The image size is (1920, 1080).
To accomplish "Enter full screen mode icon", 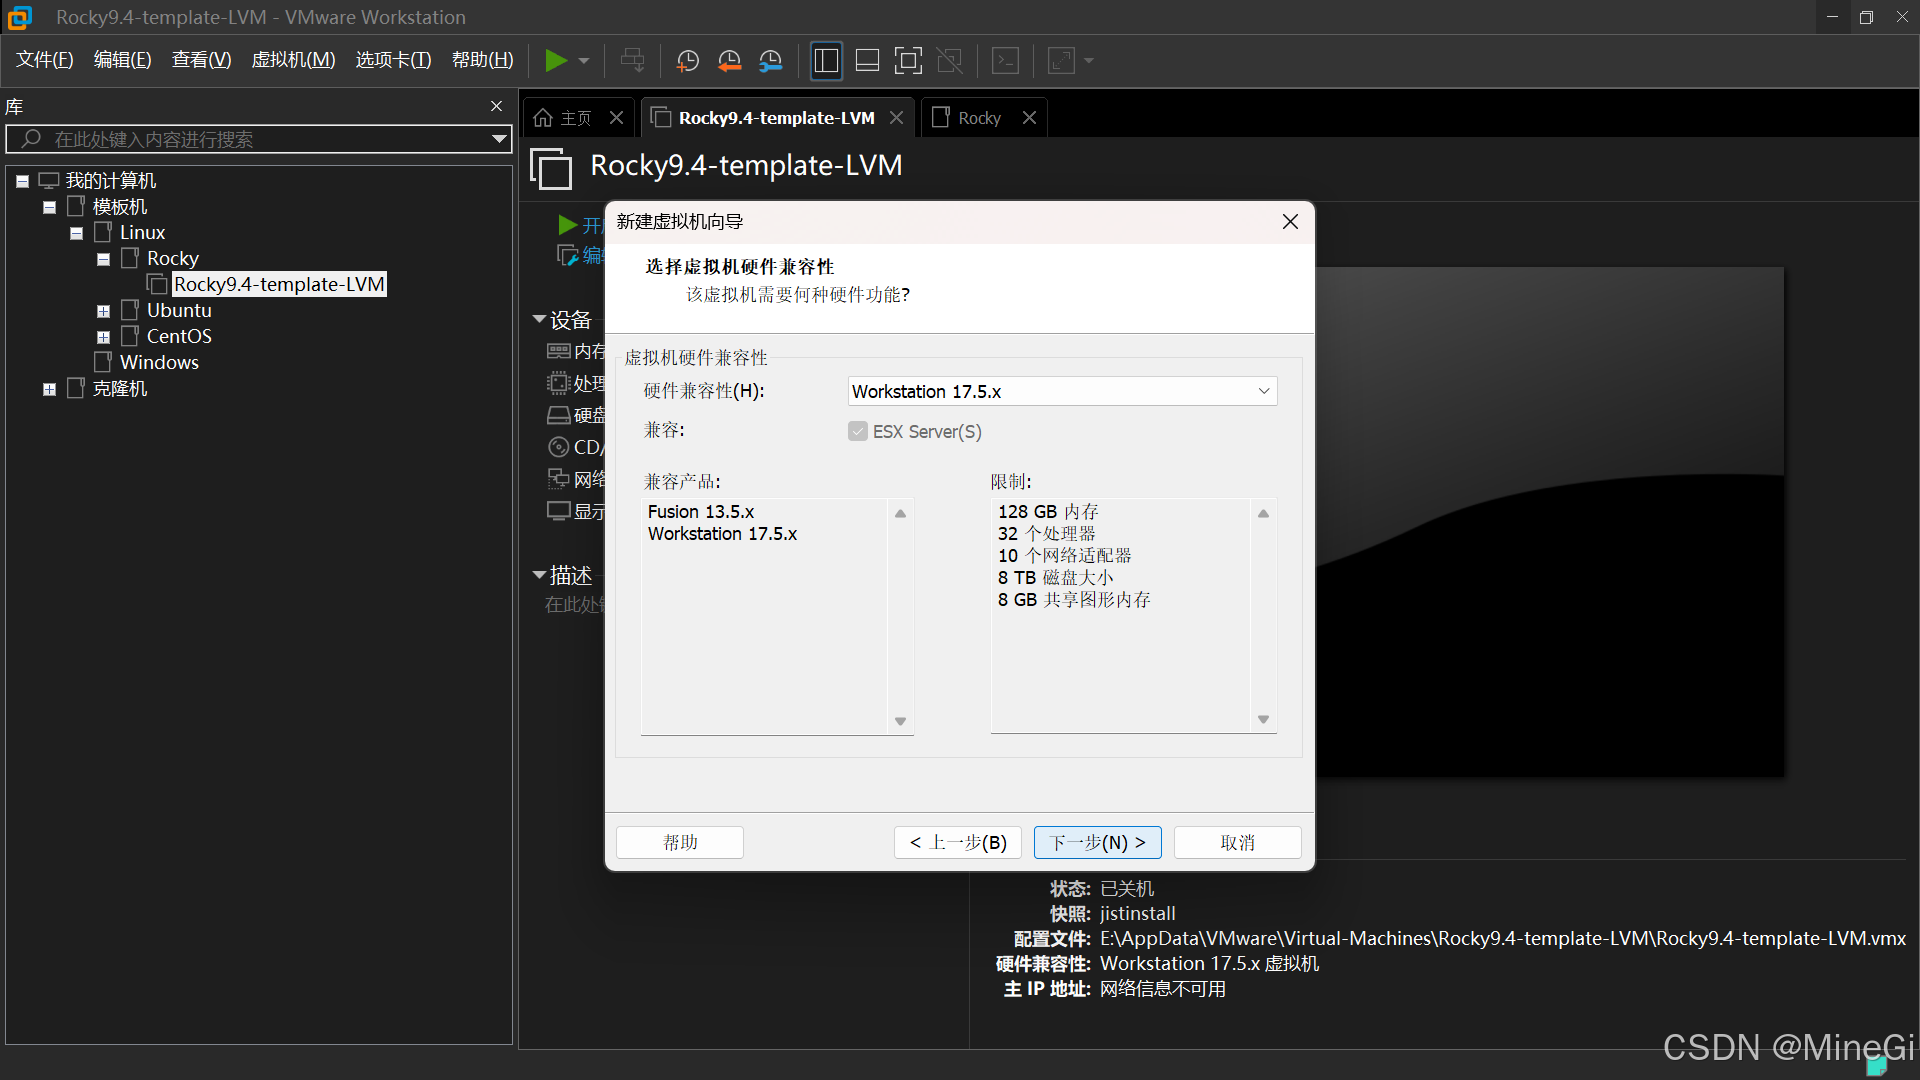I will click(908, 61).
